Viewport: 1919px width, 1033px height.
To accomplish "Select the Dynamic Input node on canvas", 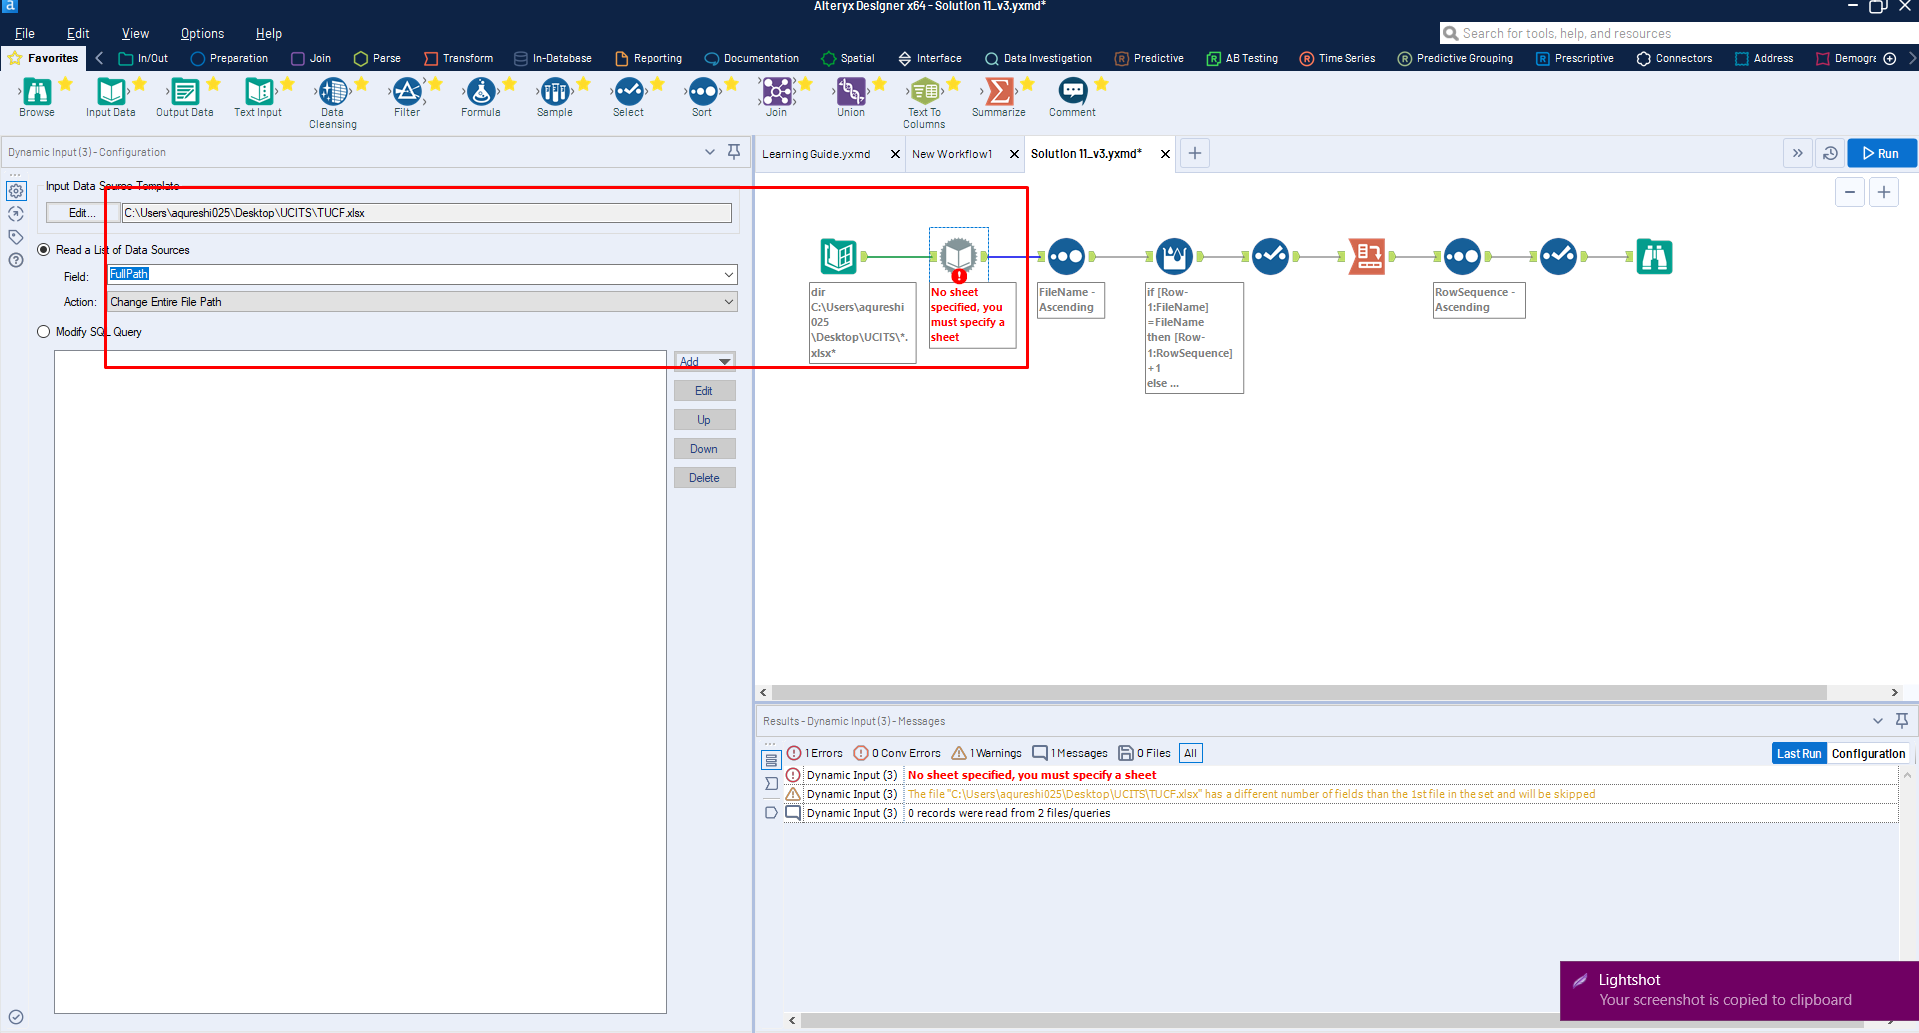I will pyautogui.click(x=958, y=256).
